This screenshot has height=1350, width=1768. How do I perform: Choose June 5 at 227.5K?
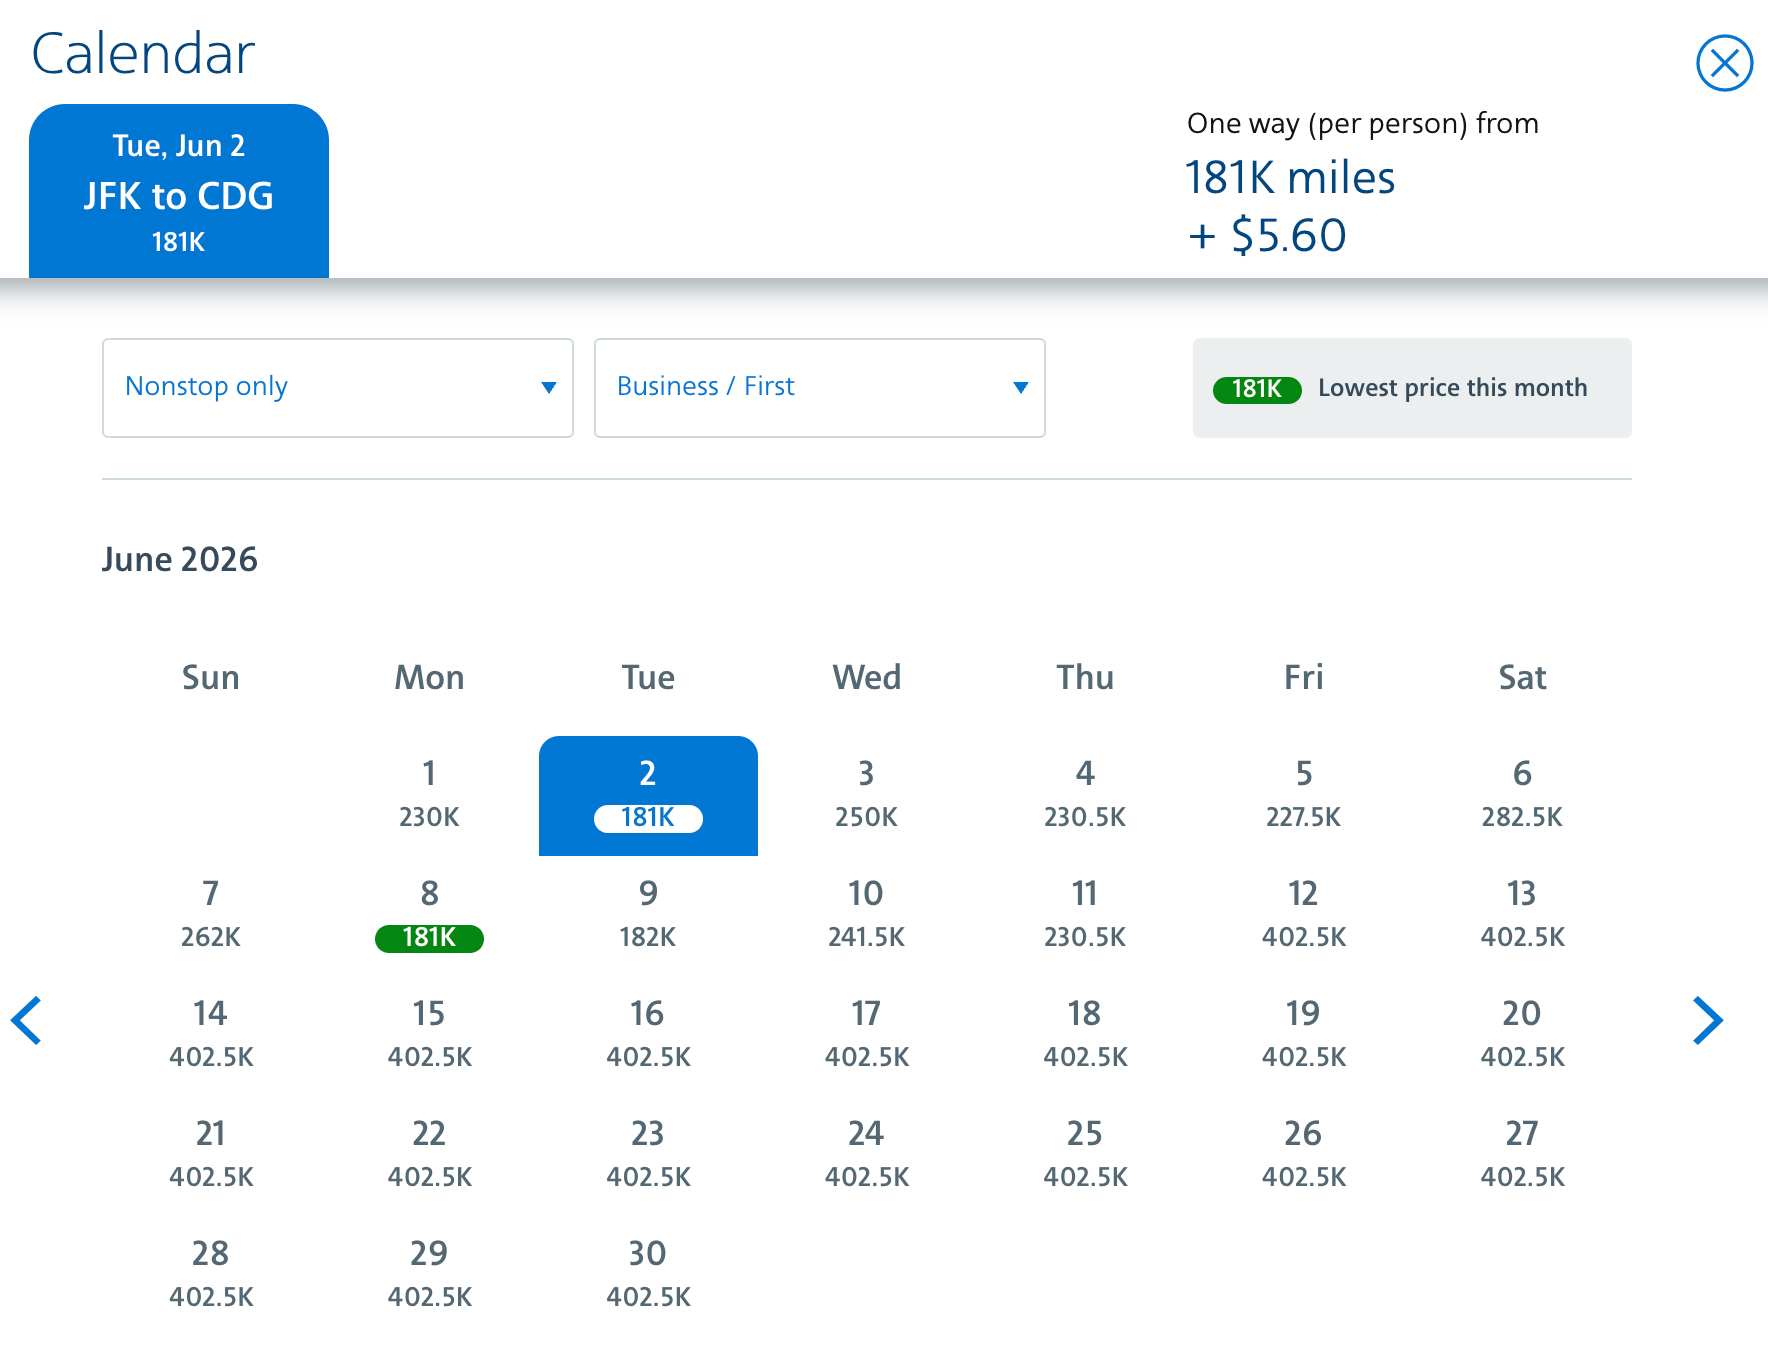(1302, 793)
